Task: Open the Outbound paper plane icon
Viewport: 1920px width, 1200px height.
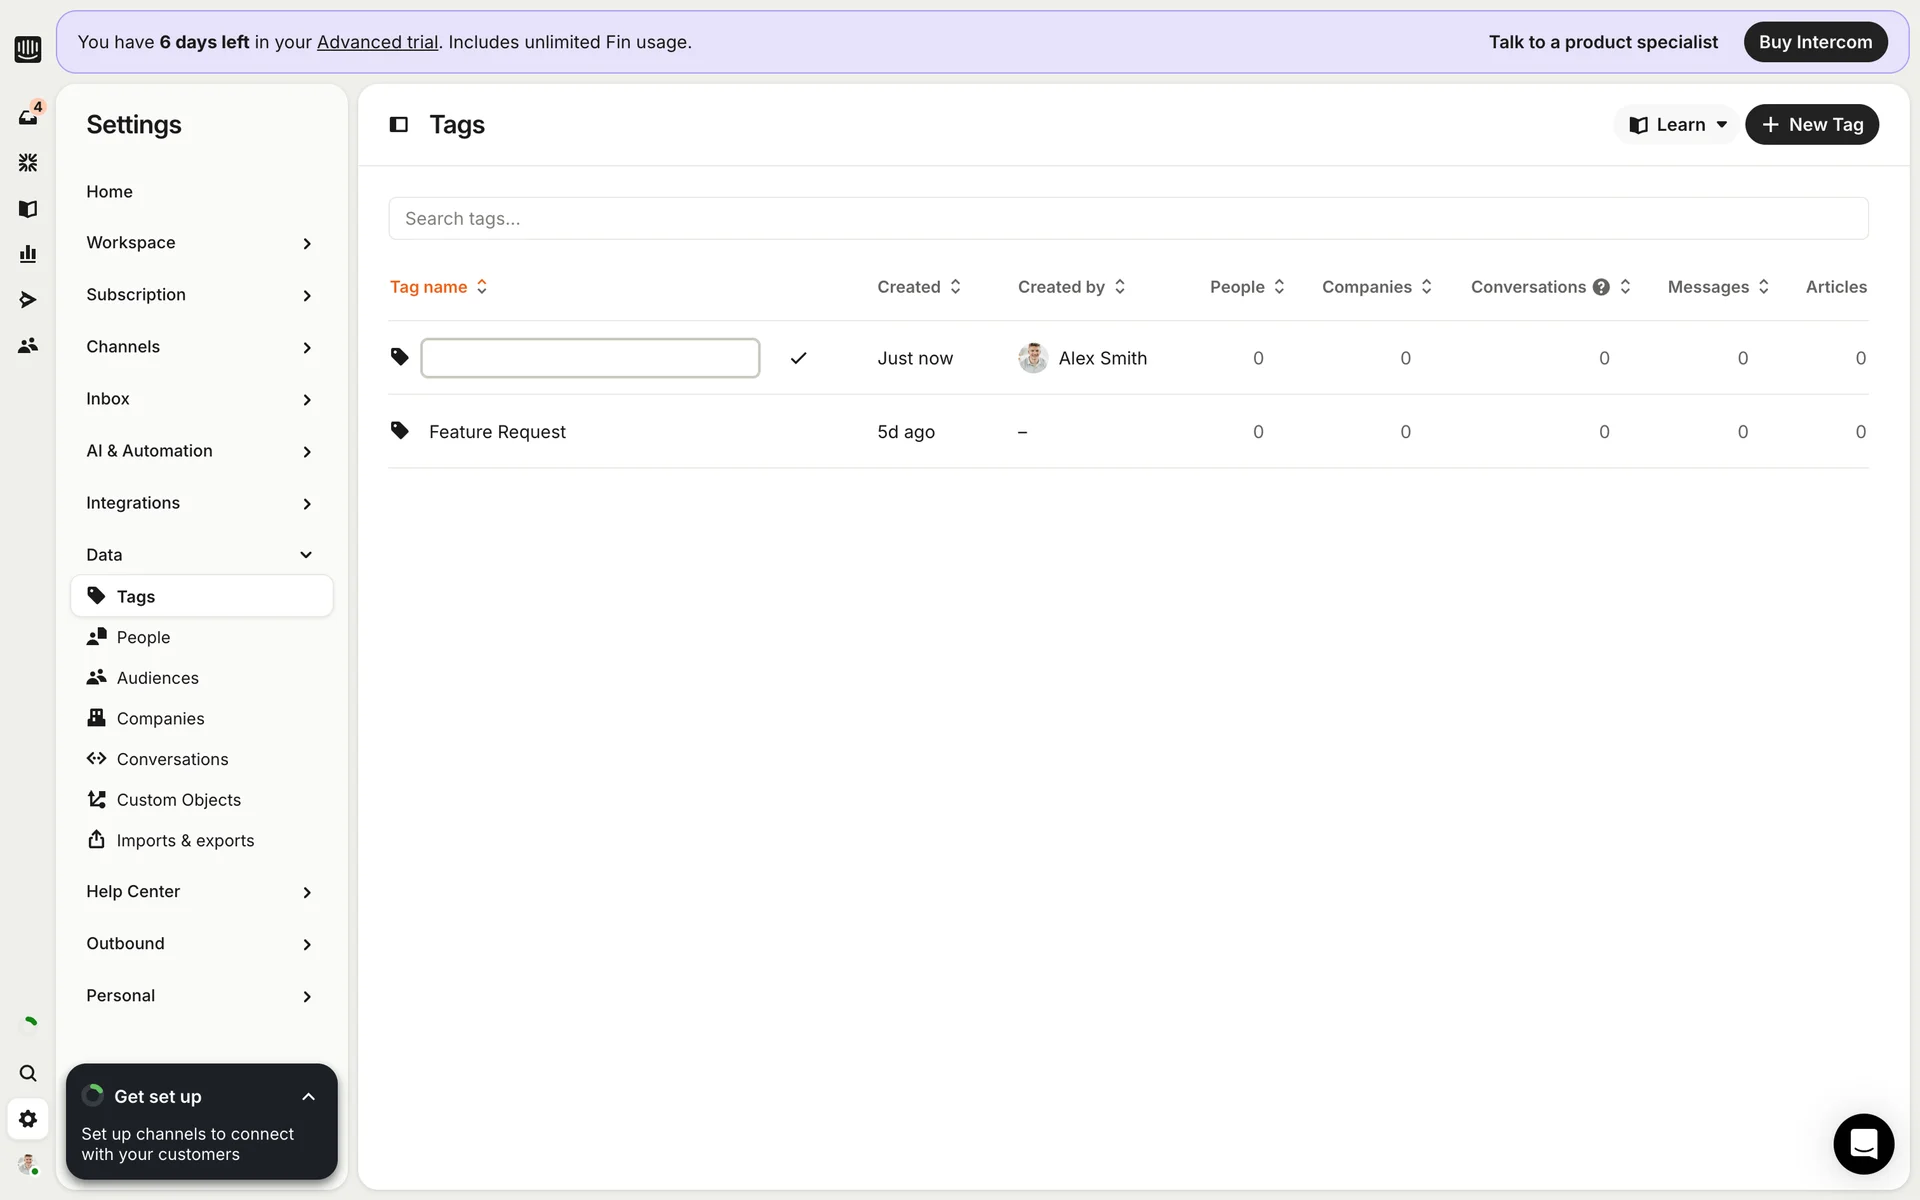Action: click(x=28, y=300)
